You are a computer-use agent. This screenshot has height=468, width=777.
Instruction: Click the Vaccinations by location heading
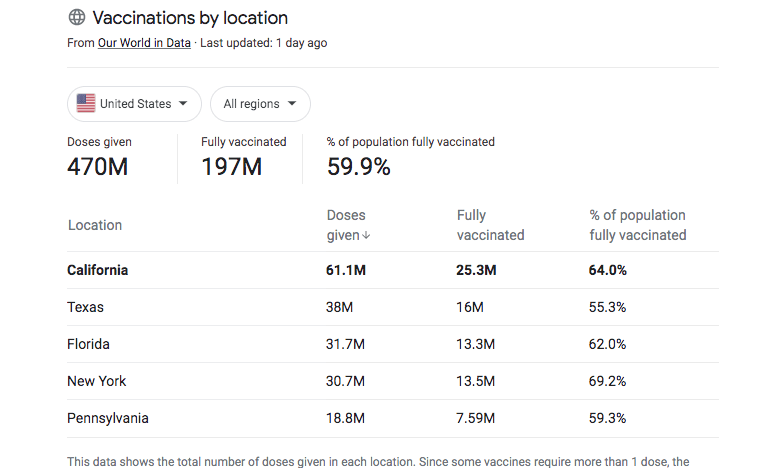coord(190,18)
